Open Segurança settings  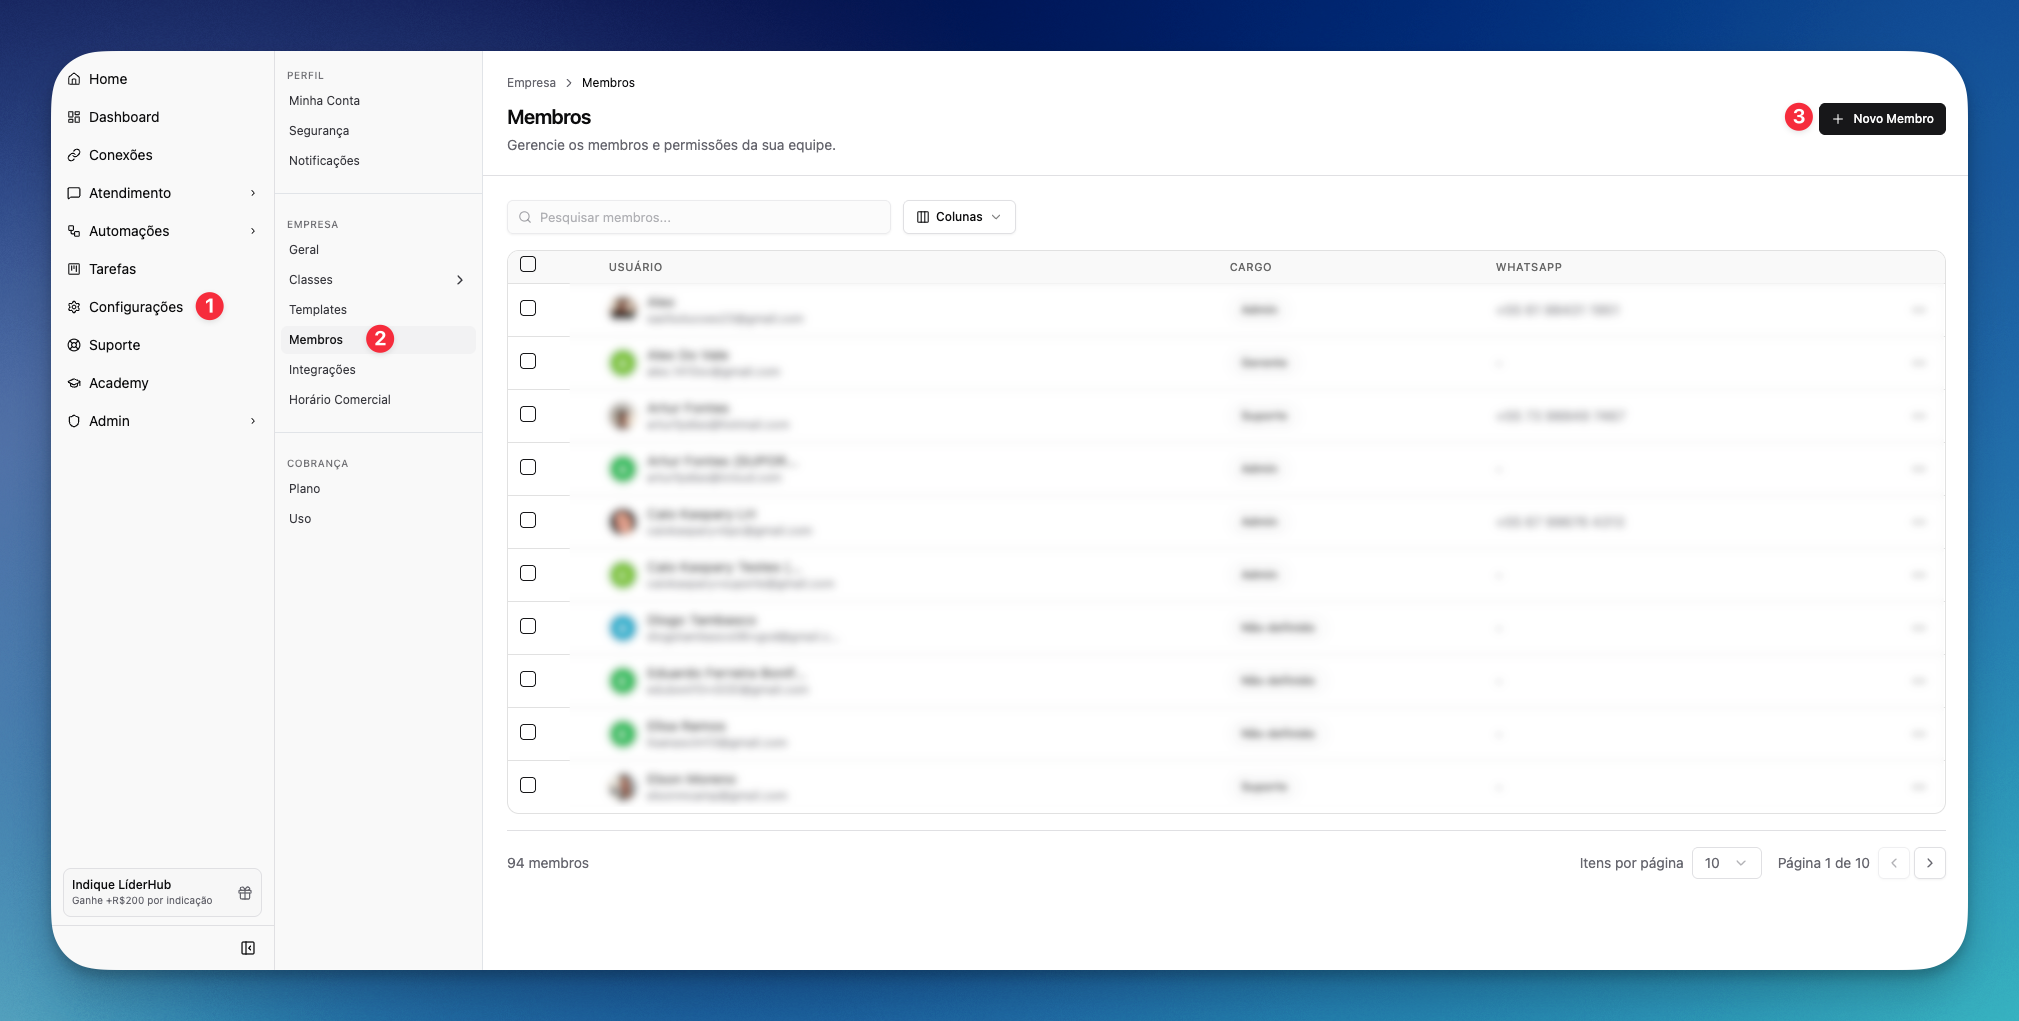pos(319,131)
